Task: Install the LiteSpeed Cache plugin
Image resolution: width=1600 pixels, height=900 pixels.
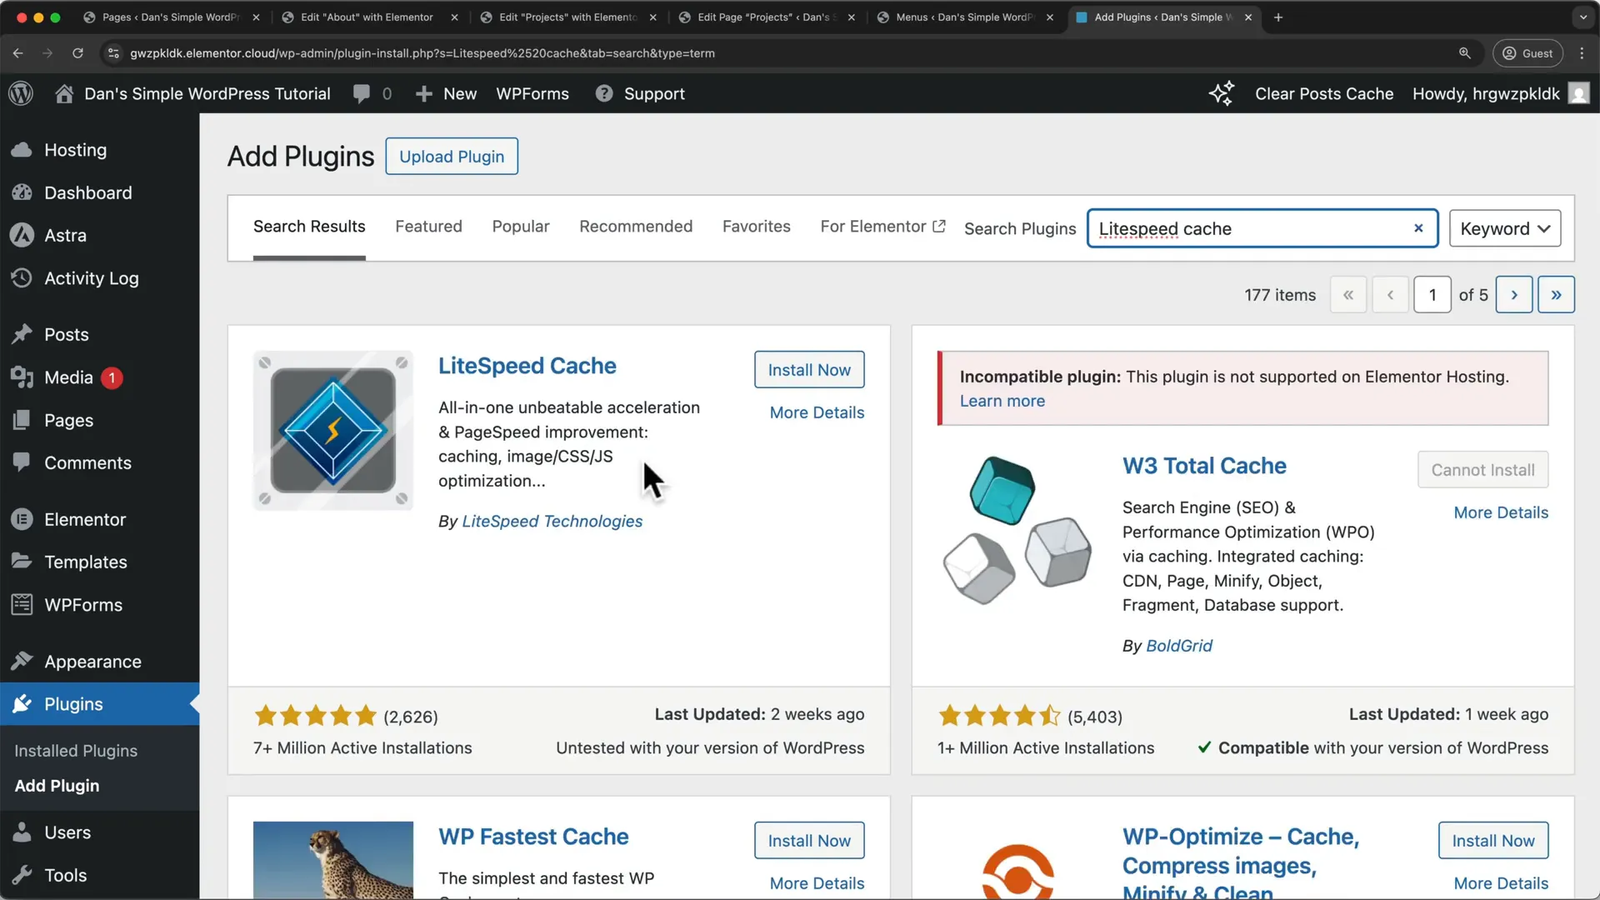Action: 809,370
